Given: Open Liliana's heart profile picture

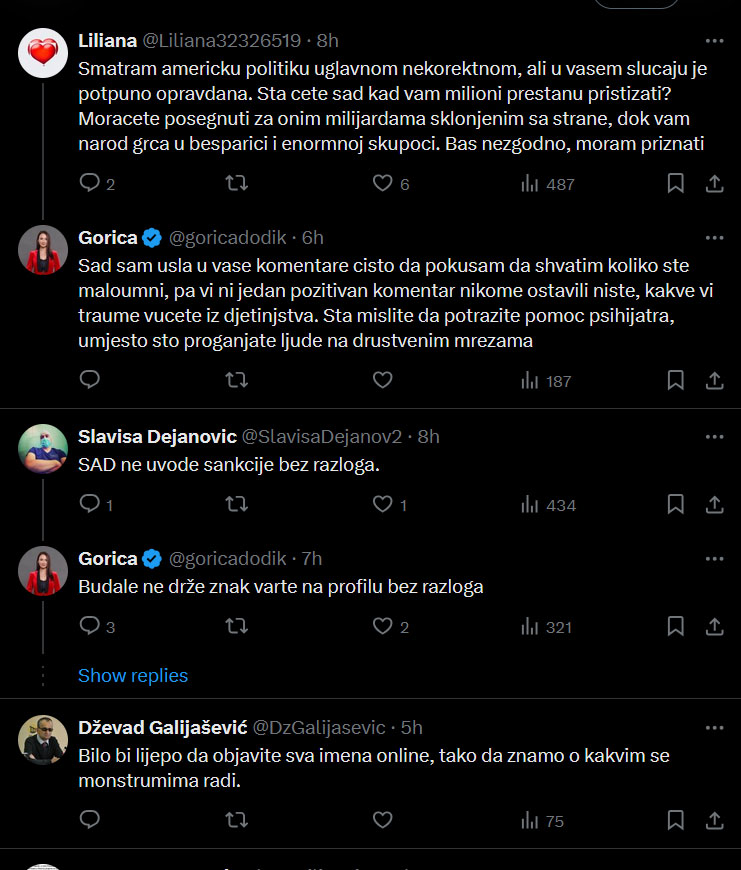Looking at the screenshot, I should [43, 53].
